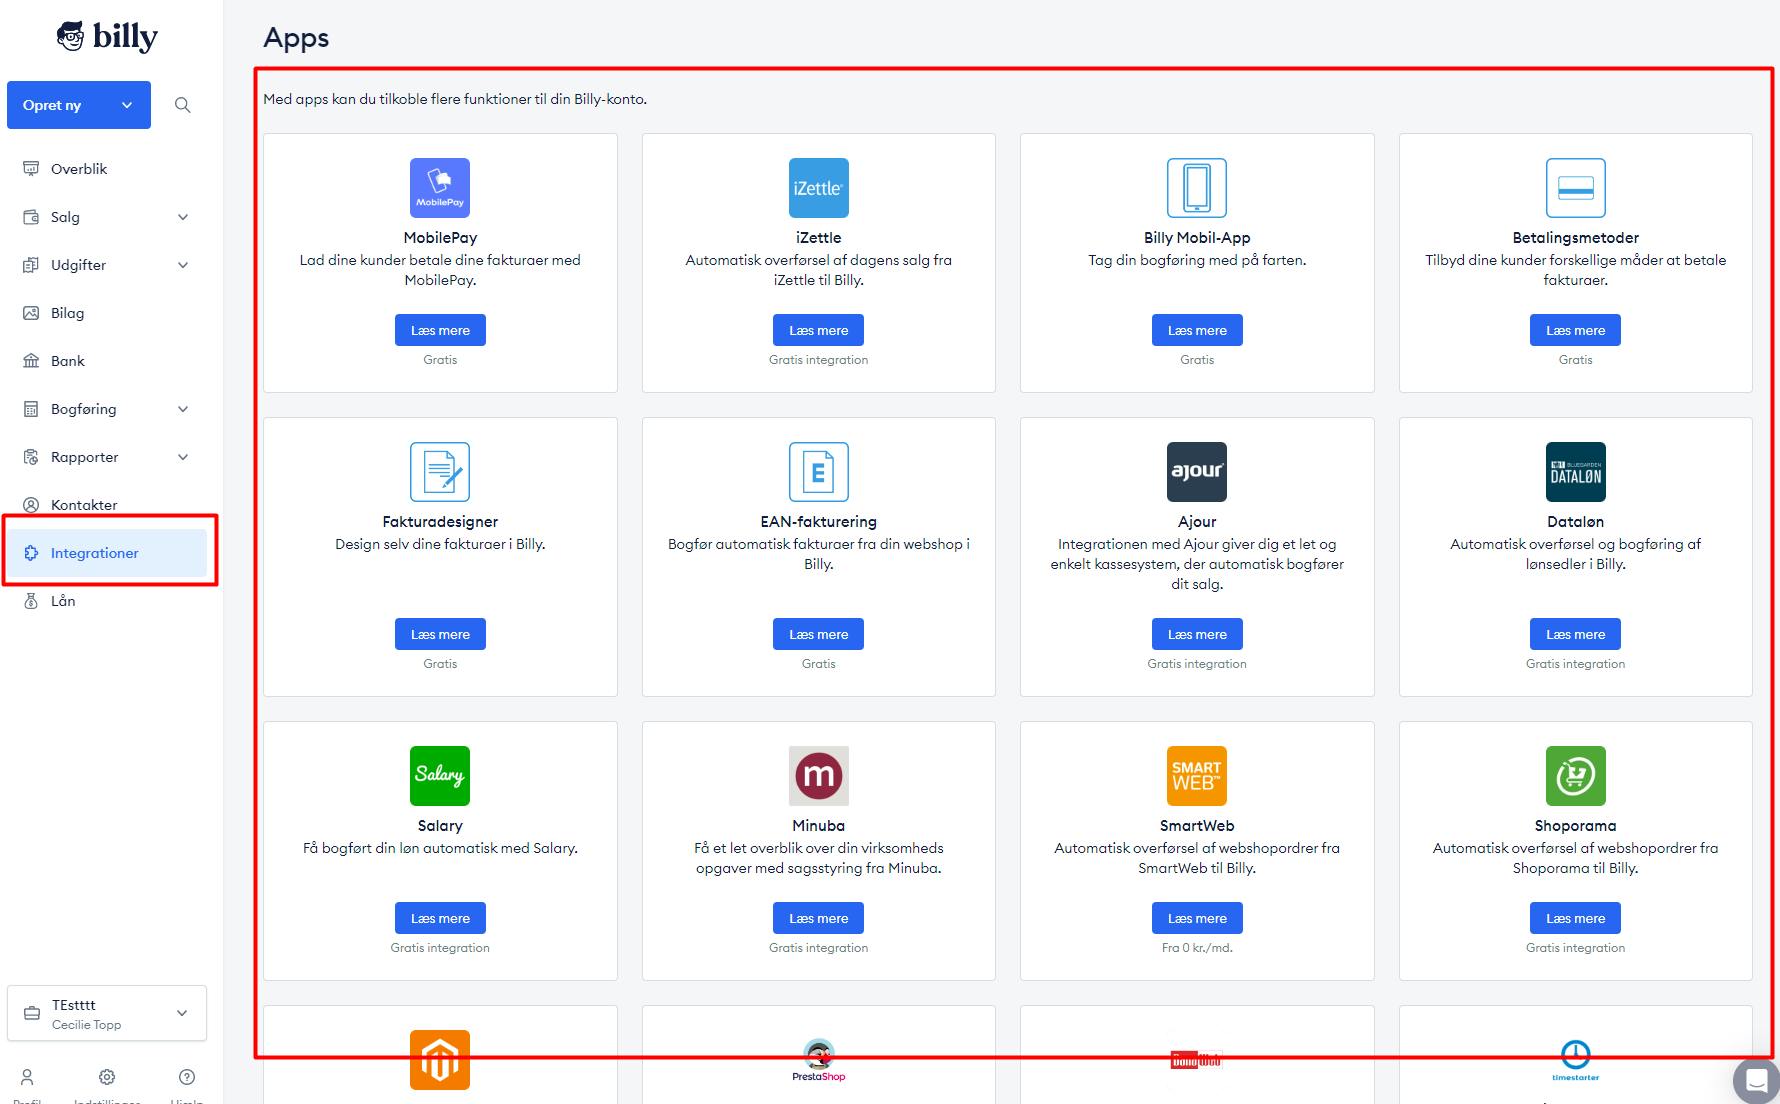
Task: Open the TEstttt company switcher
Action: pos(107,1013)
